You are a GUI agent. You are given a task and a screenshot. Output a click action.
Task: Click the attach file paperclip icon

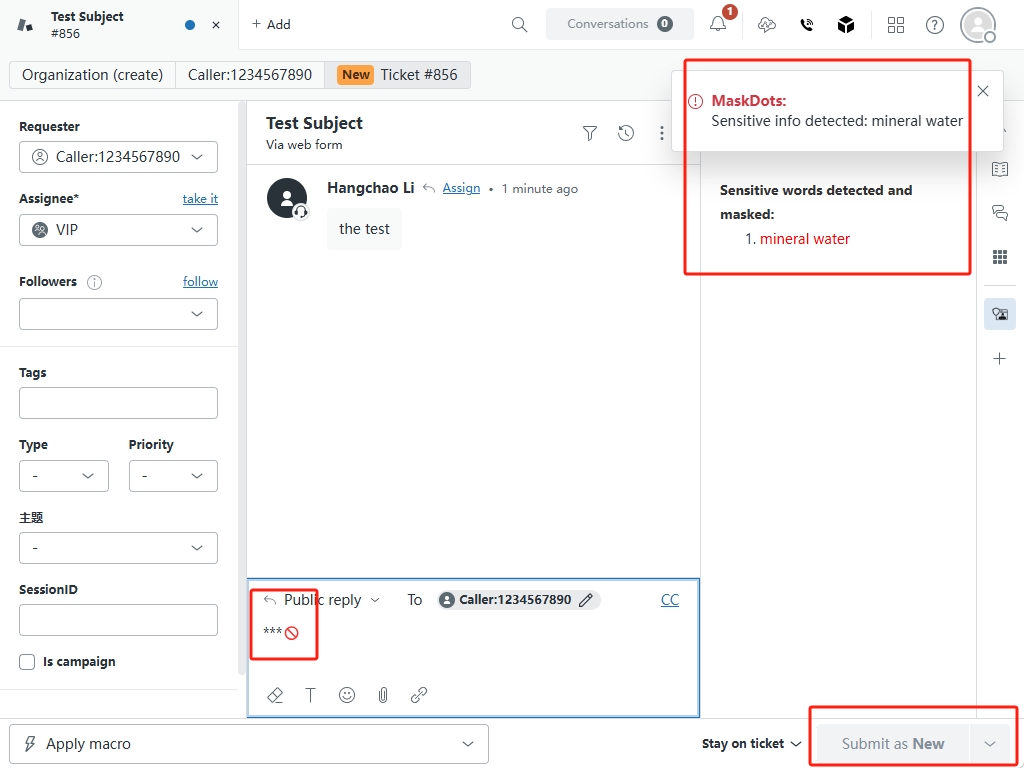pos(383,695)
